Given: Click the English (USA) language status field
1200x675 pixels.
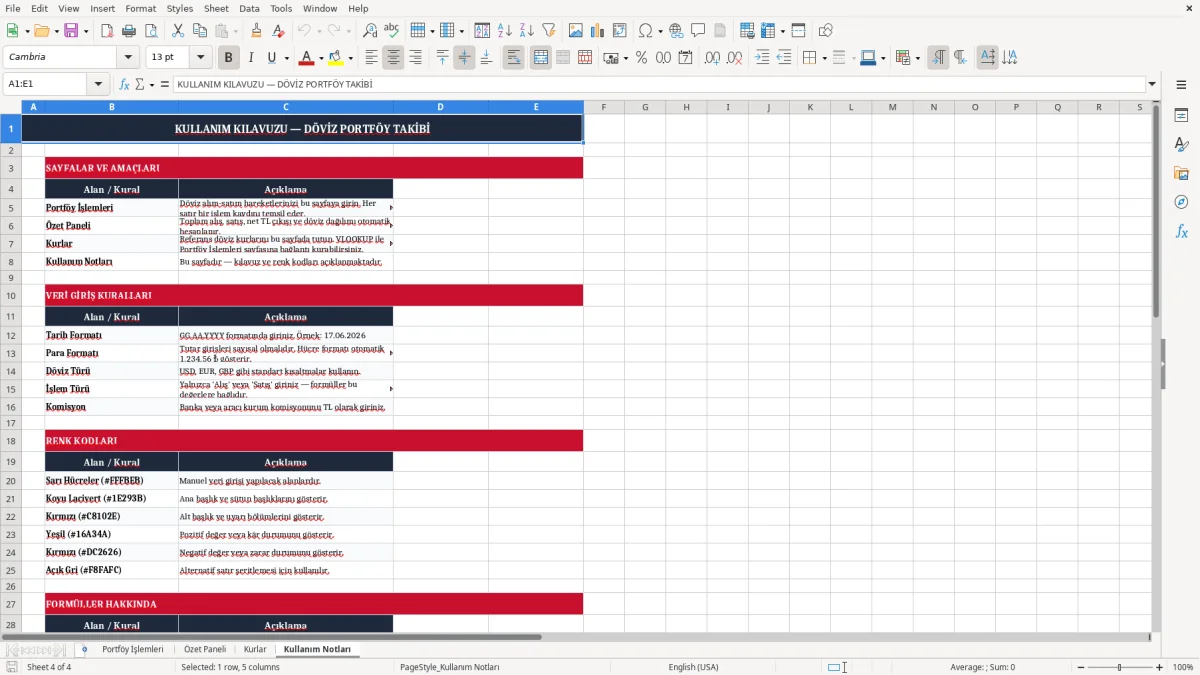Looking at the screenshot, I should pos(693,667).
